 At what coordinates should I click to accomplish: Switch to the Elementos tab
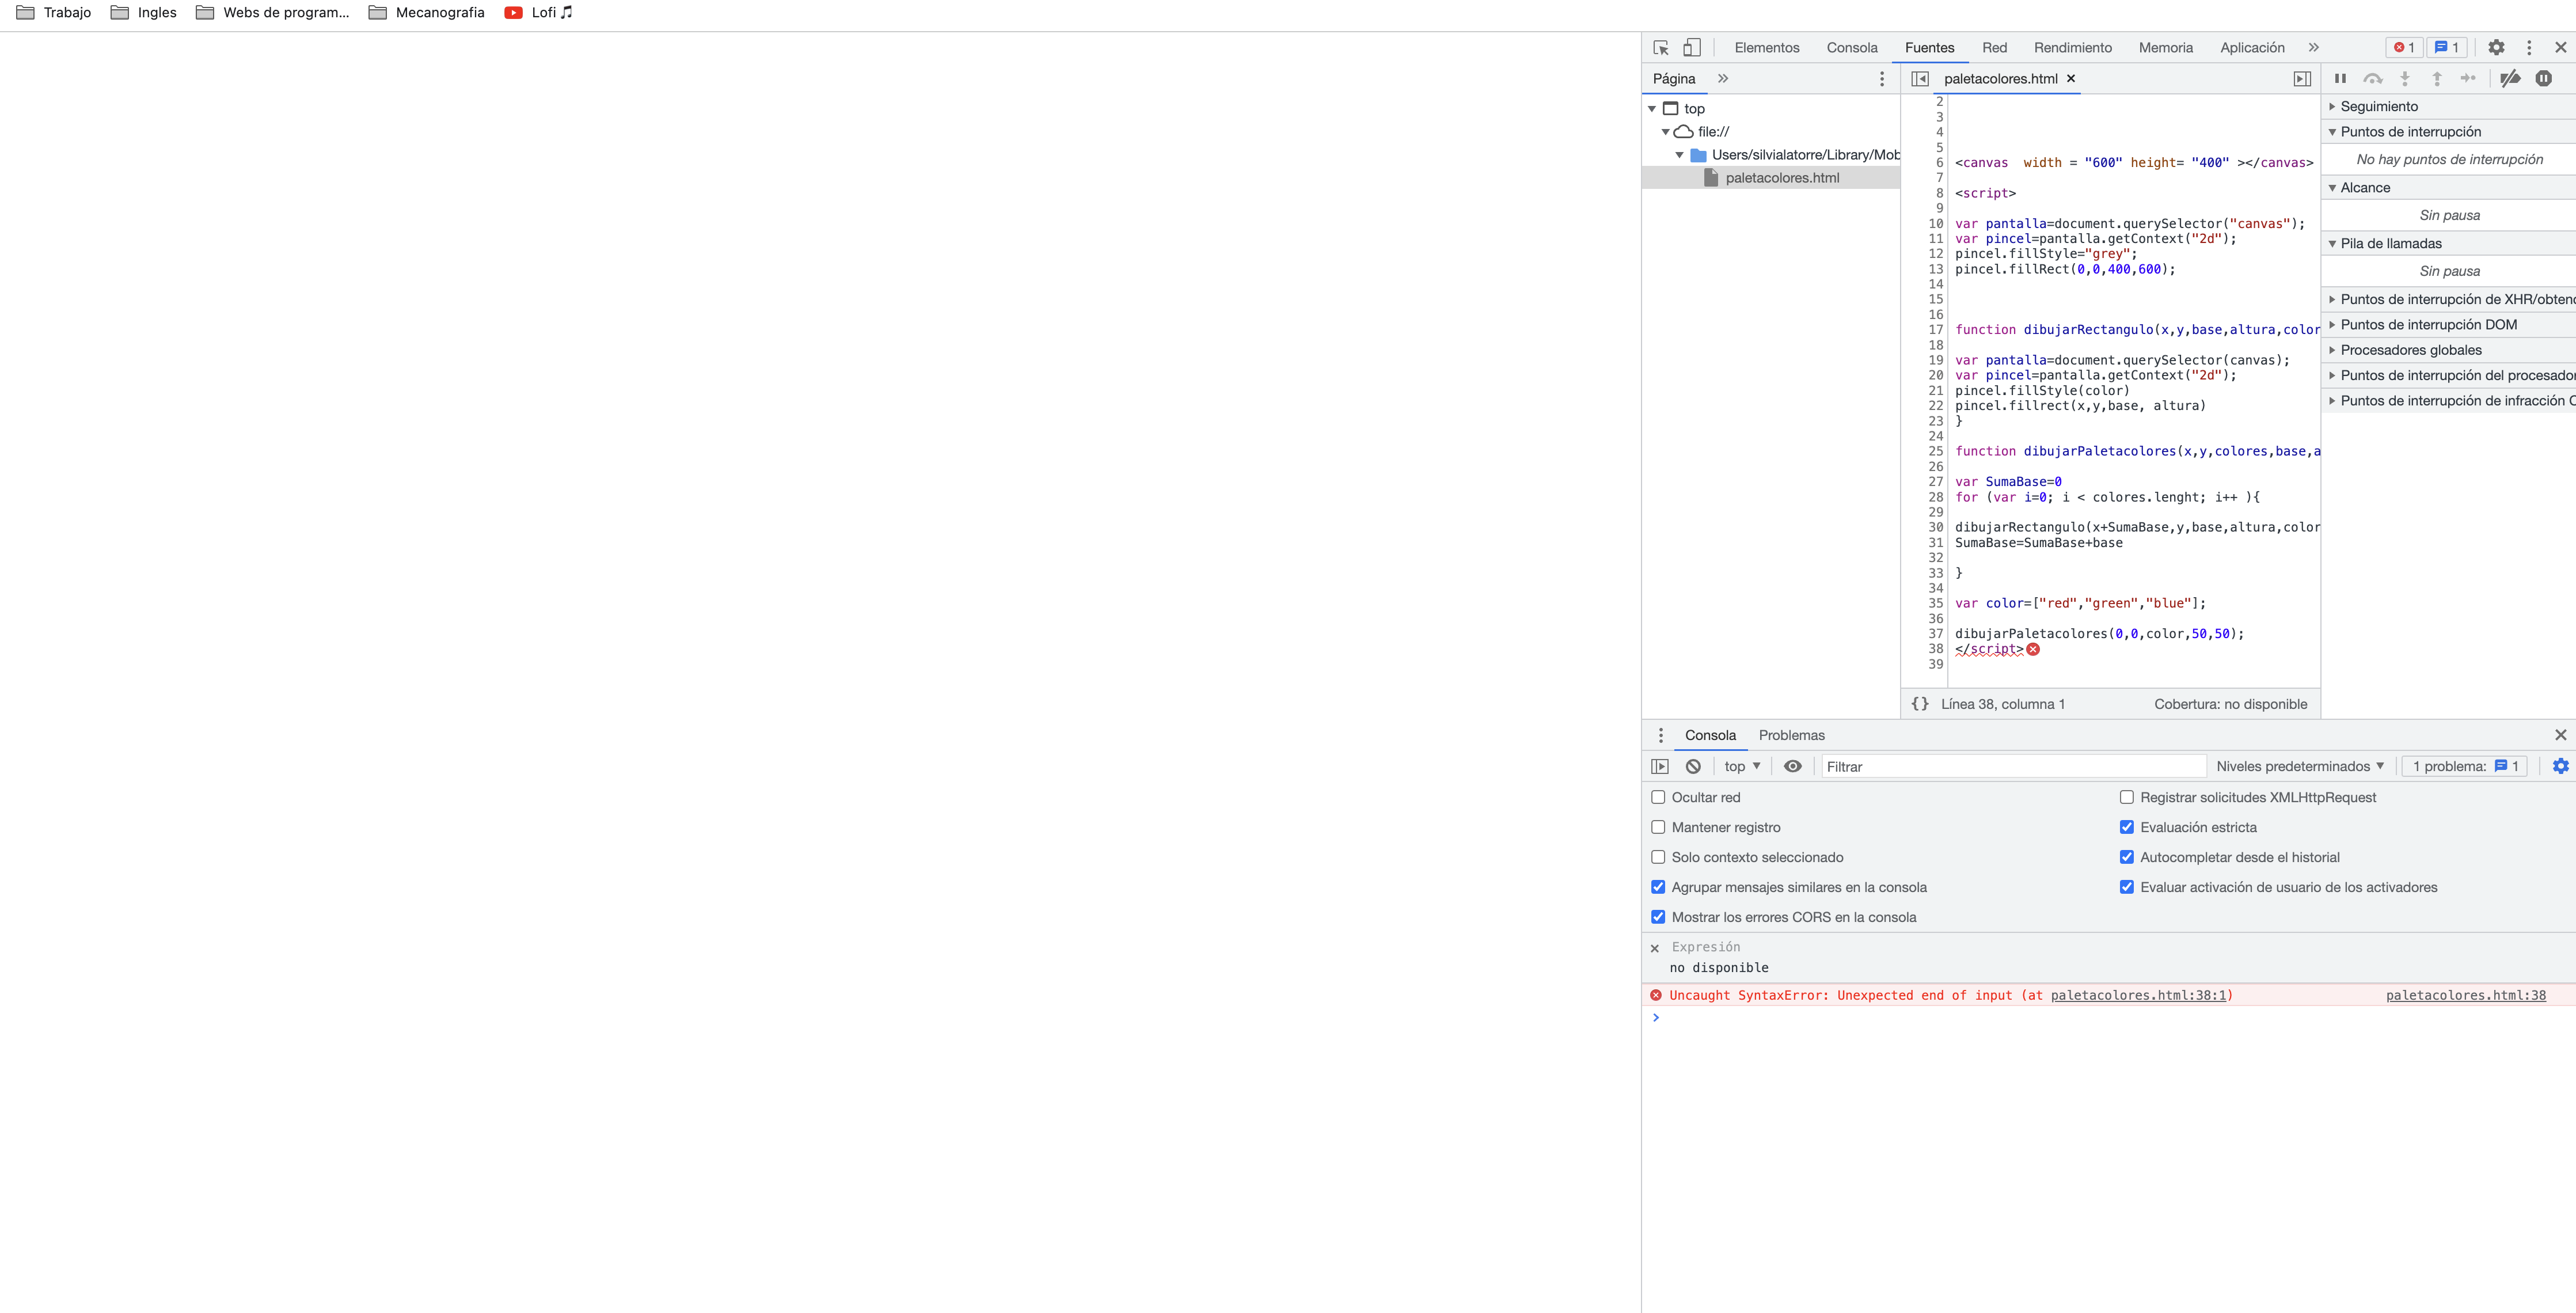pyautogui.click(x=1767, y=47)
